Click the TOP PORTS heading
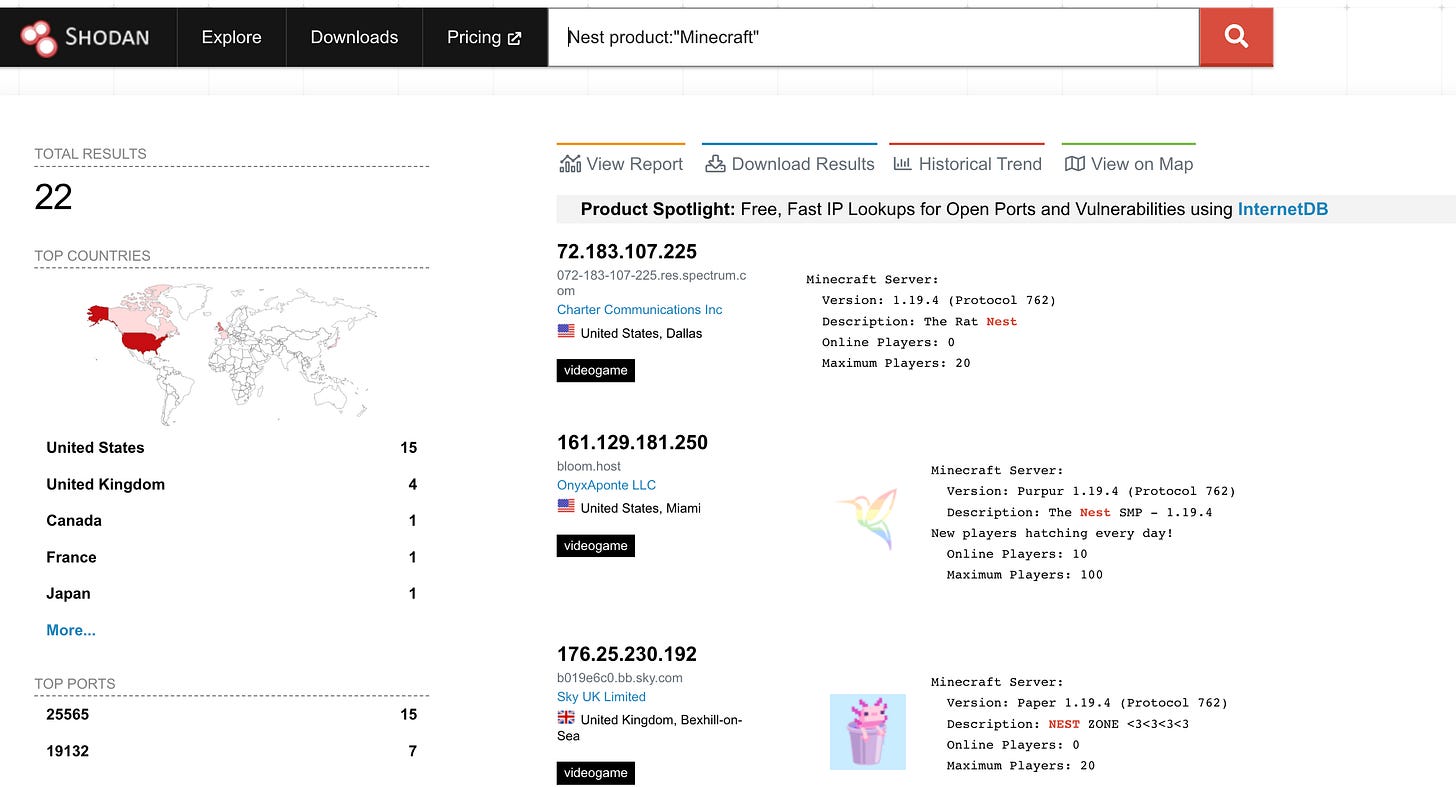 pyautogui.click(x=75, y=684)
